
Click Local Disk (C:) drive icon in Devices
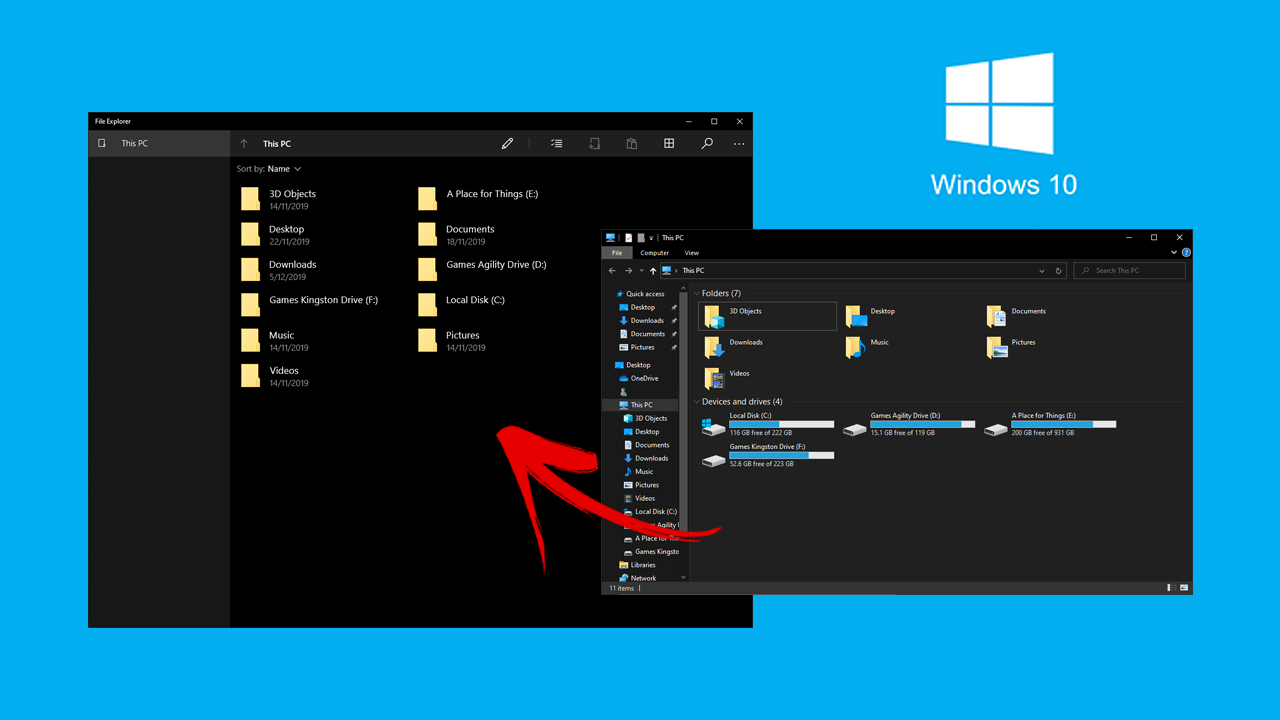(713, 426)
